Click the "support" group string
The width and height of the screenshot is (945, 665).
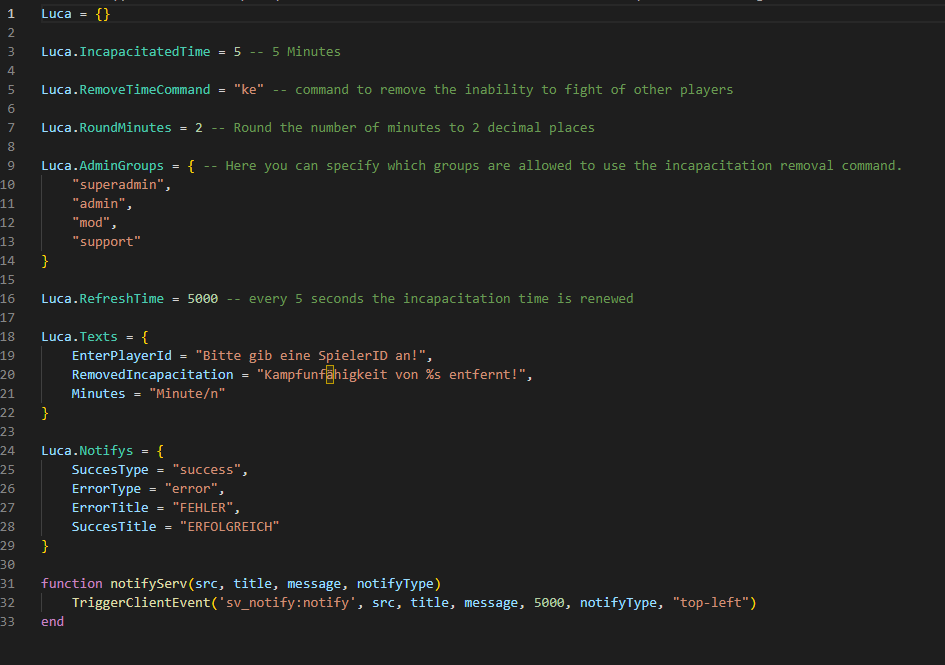(x=107, y=241)
